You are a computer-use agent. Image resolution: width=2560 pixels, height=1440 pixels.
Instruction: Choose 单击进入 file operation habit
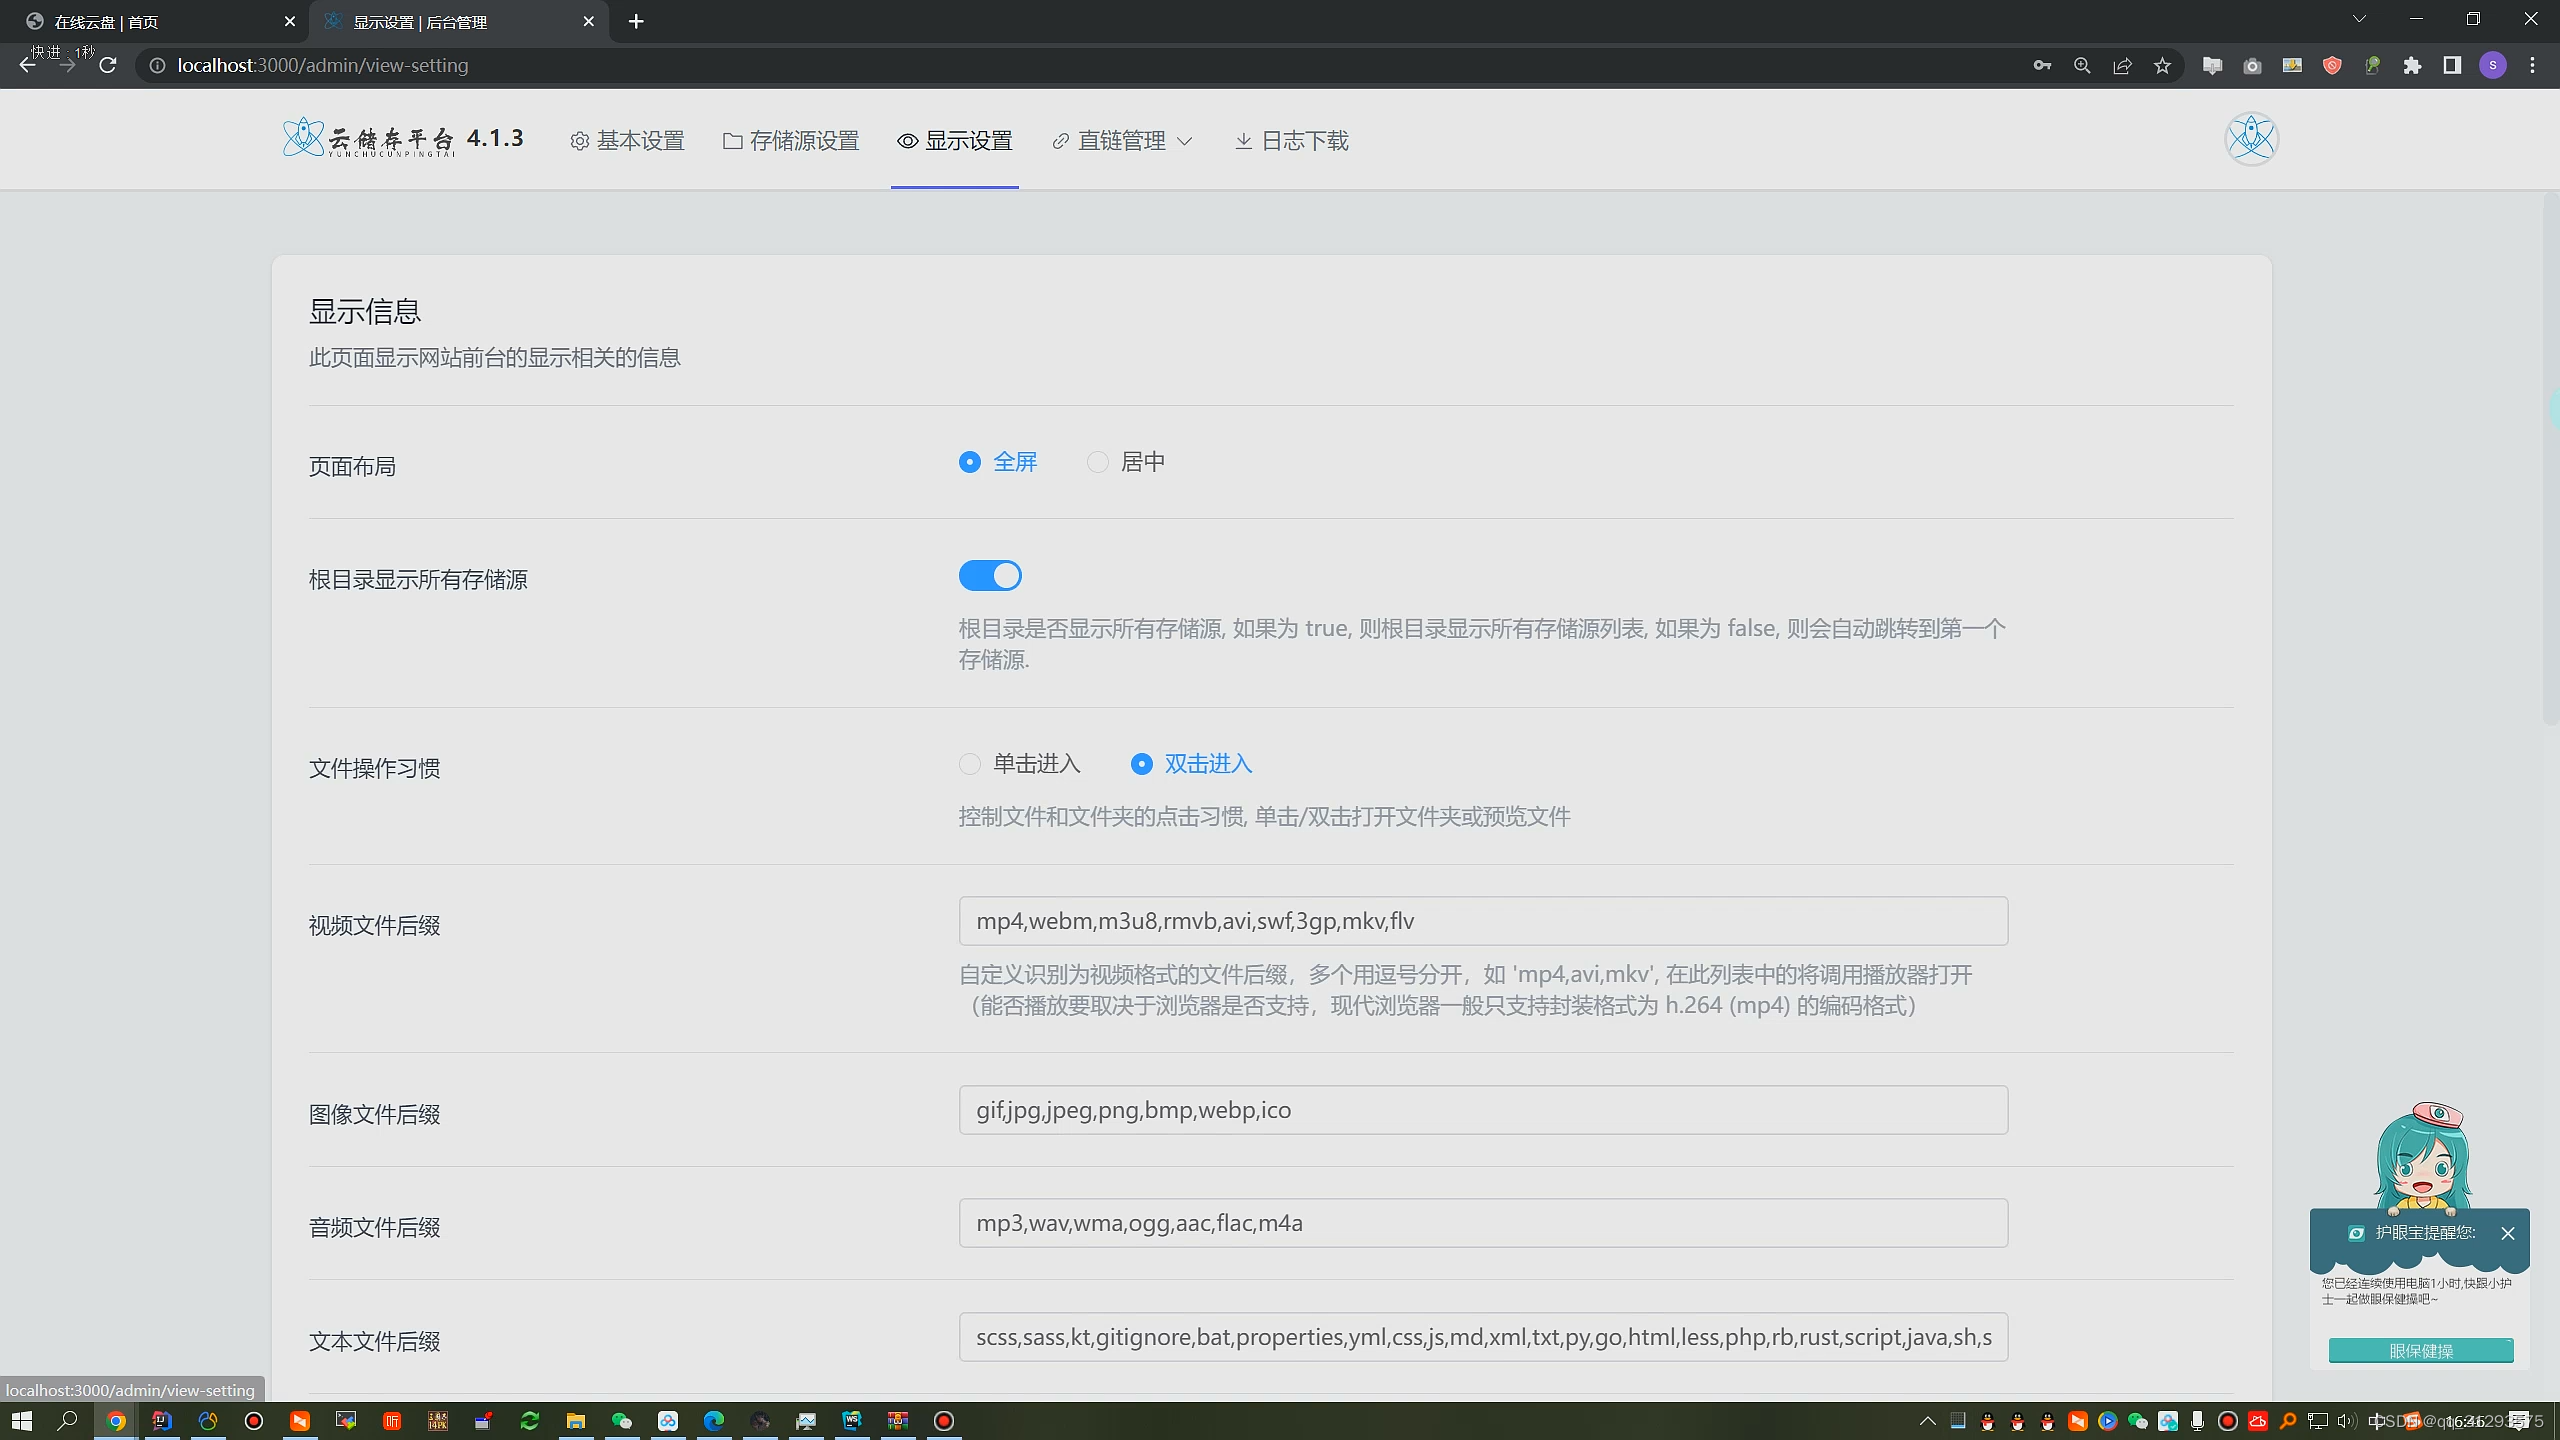[969, 763]
